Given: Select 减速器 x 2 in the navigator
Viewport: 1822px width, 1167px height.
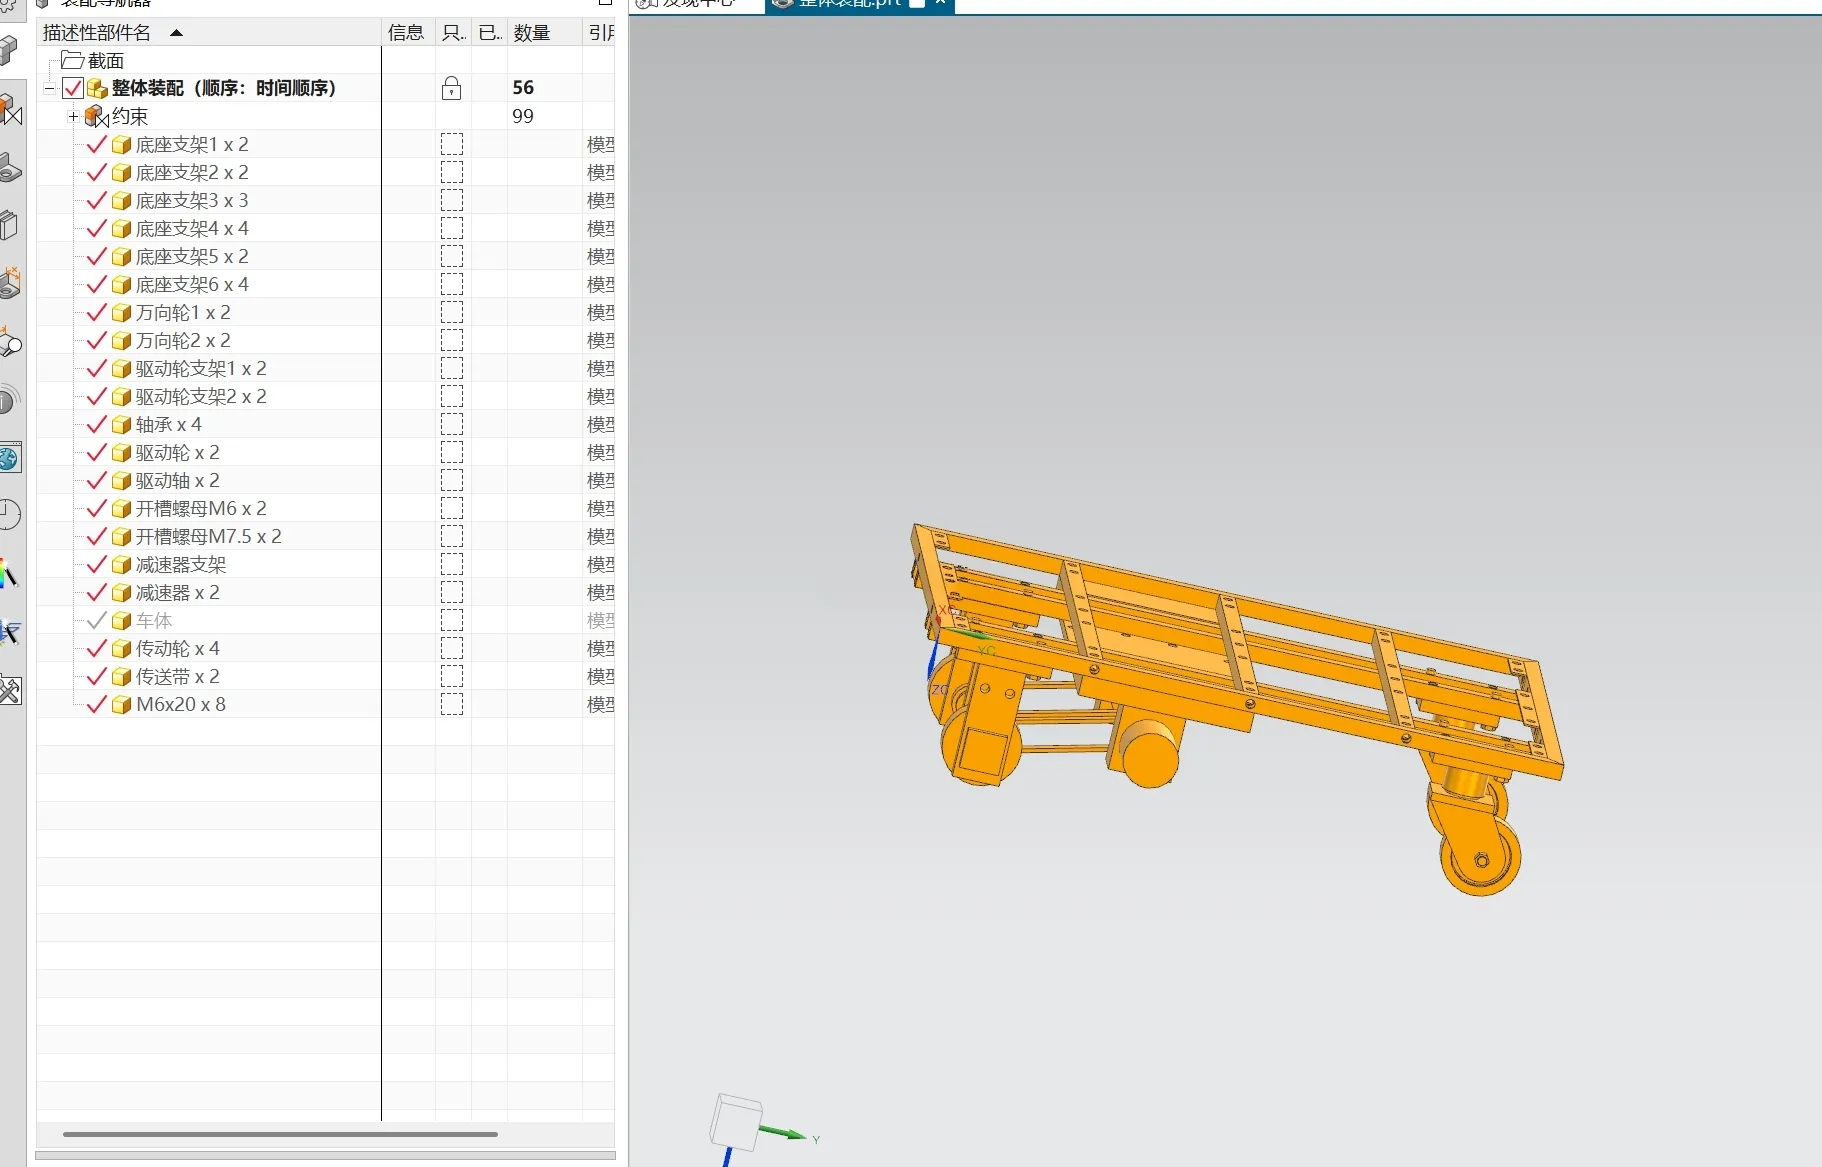Looking at the screenshot, I should tap(178, 592).
